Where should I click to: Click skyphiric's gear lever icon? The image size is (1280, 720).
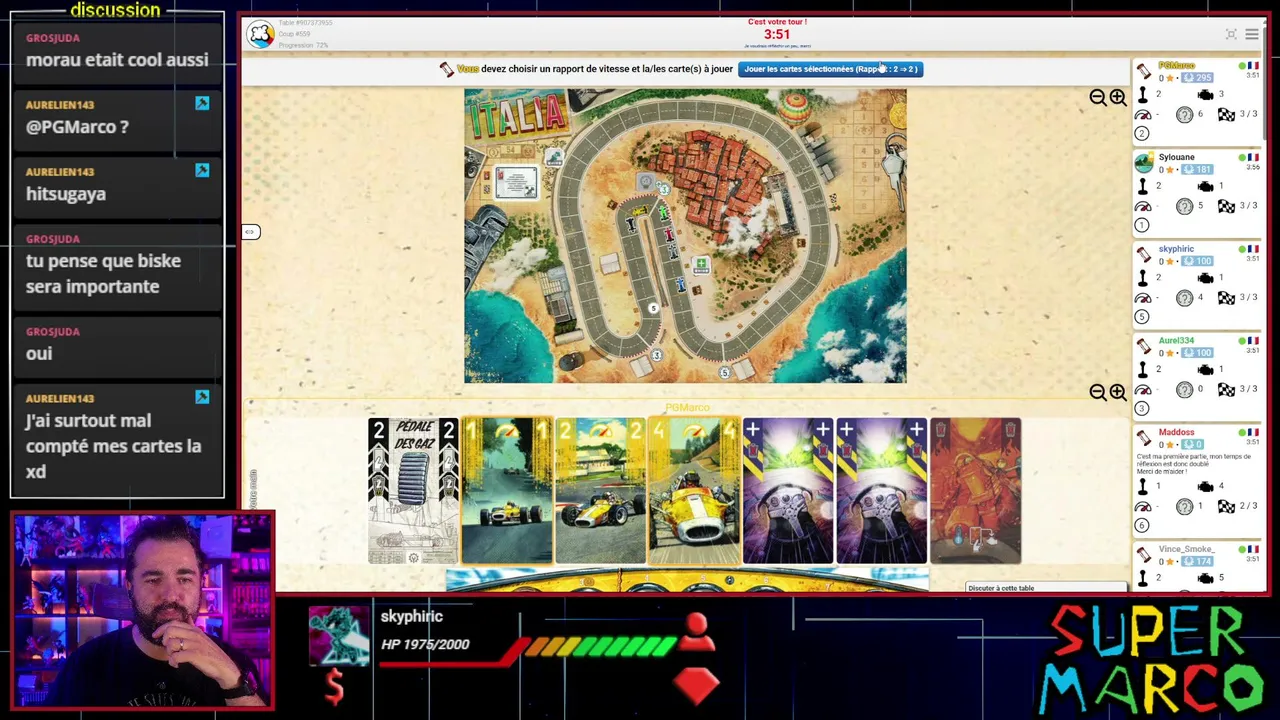1143,278
